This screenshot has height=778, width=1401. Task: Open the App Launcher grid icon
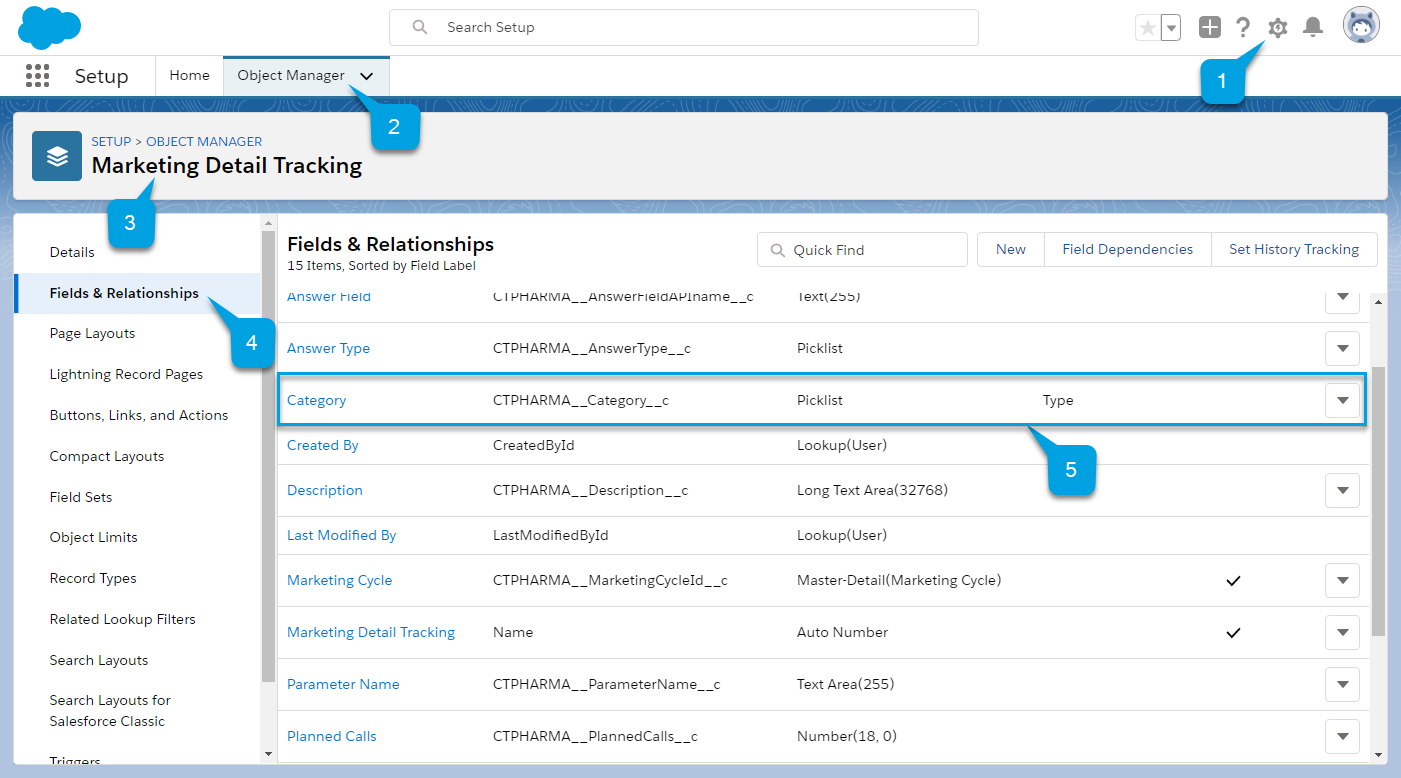37,76
